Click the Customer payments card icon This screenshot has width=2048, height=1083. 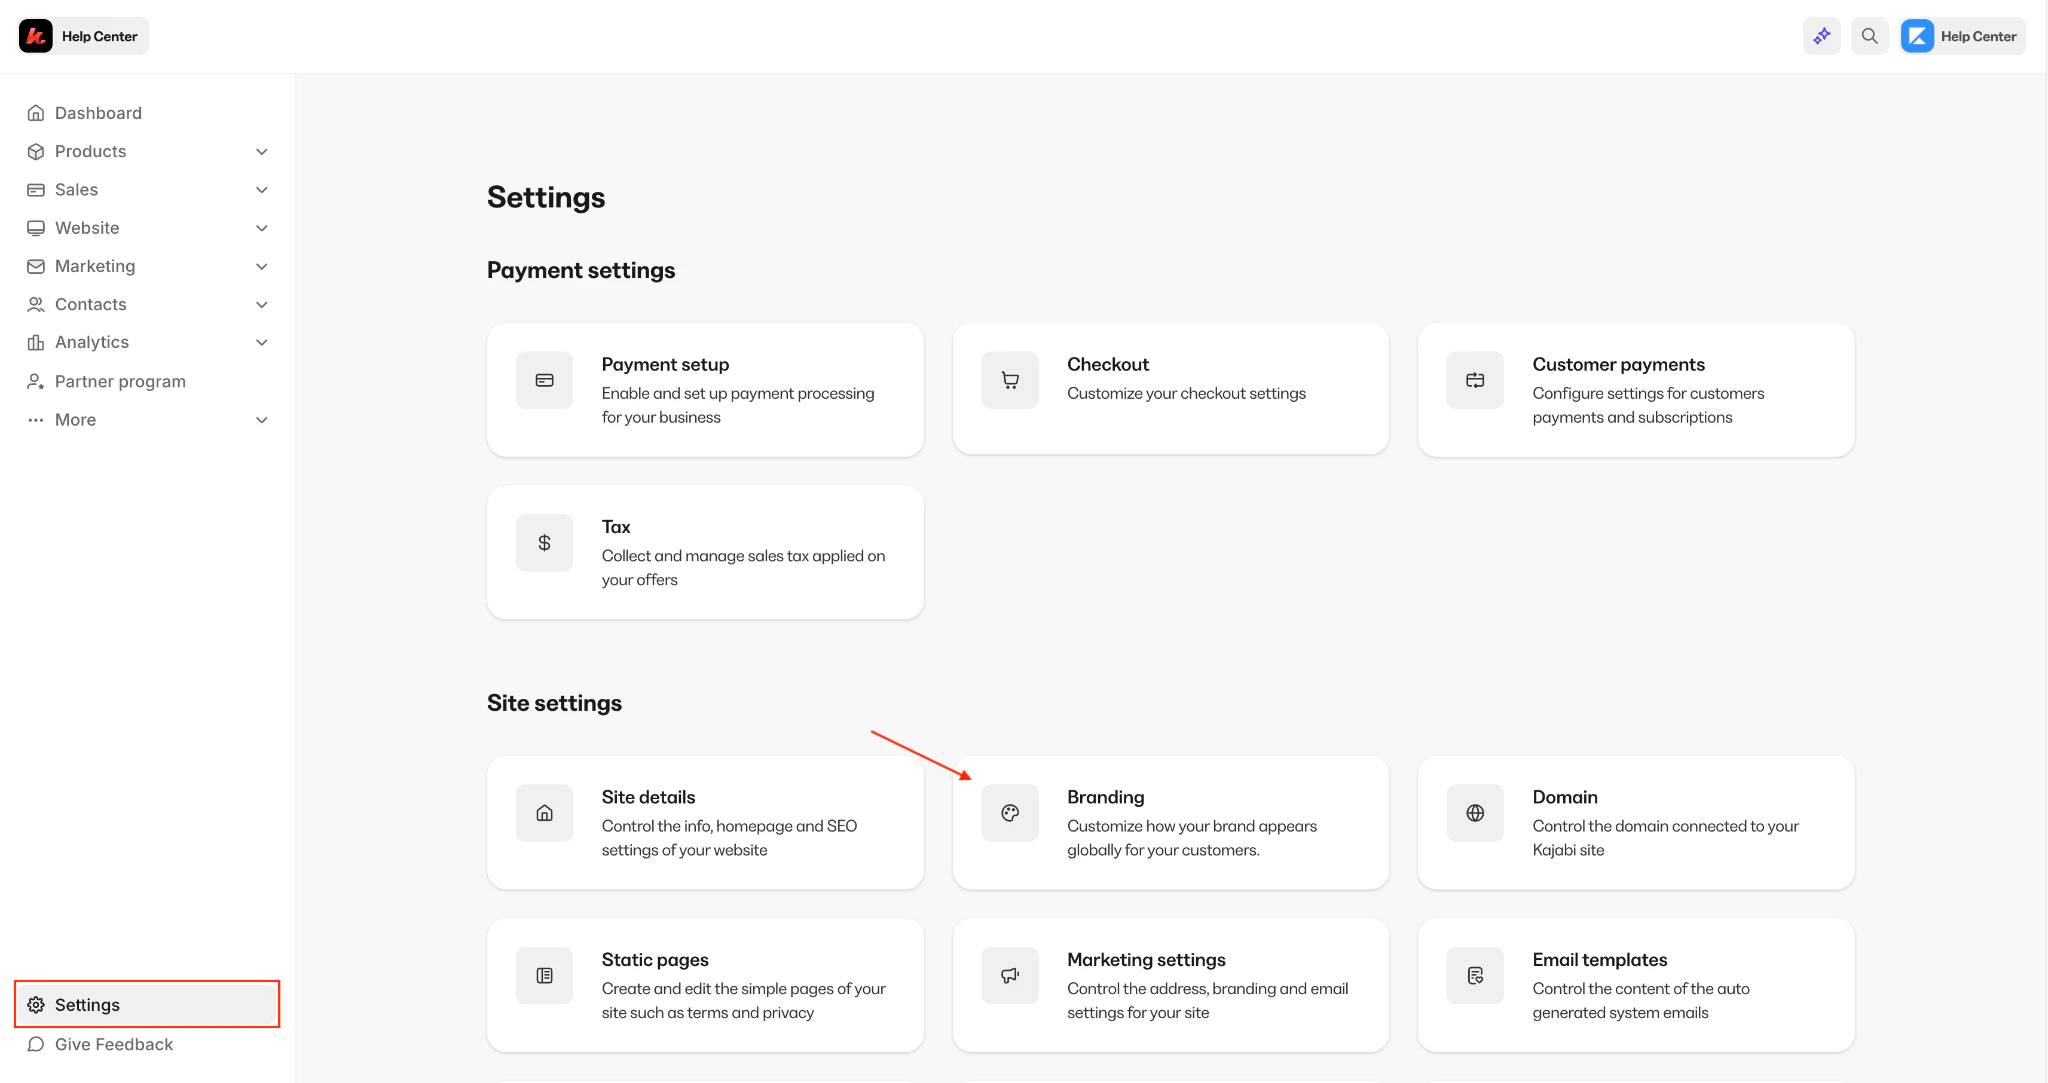(x=1475, y=380)
